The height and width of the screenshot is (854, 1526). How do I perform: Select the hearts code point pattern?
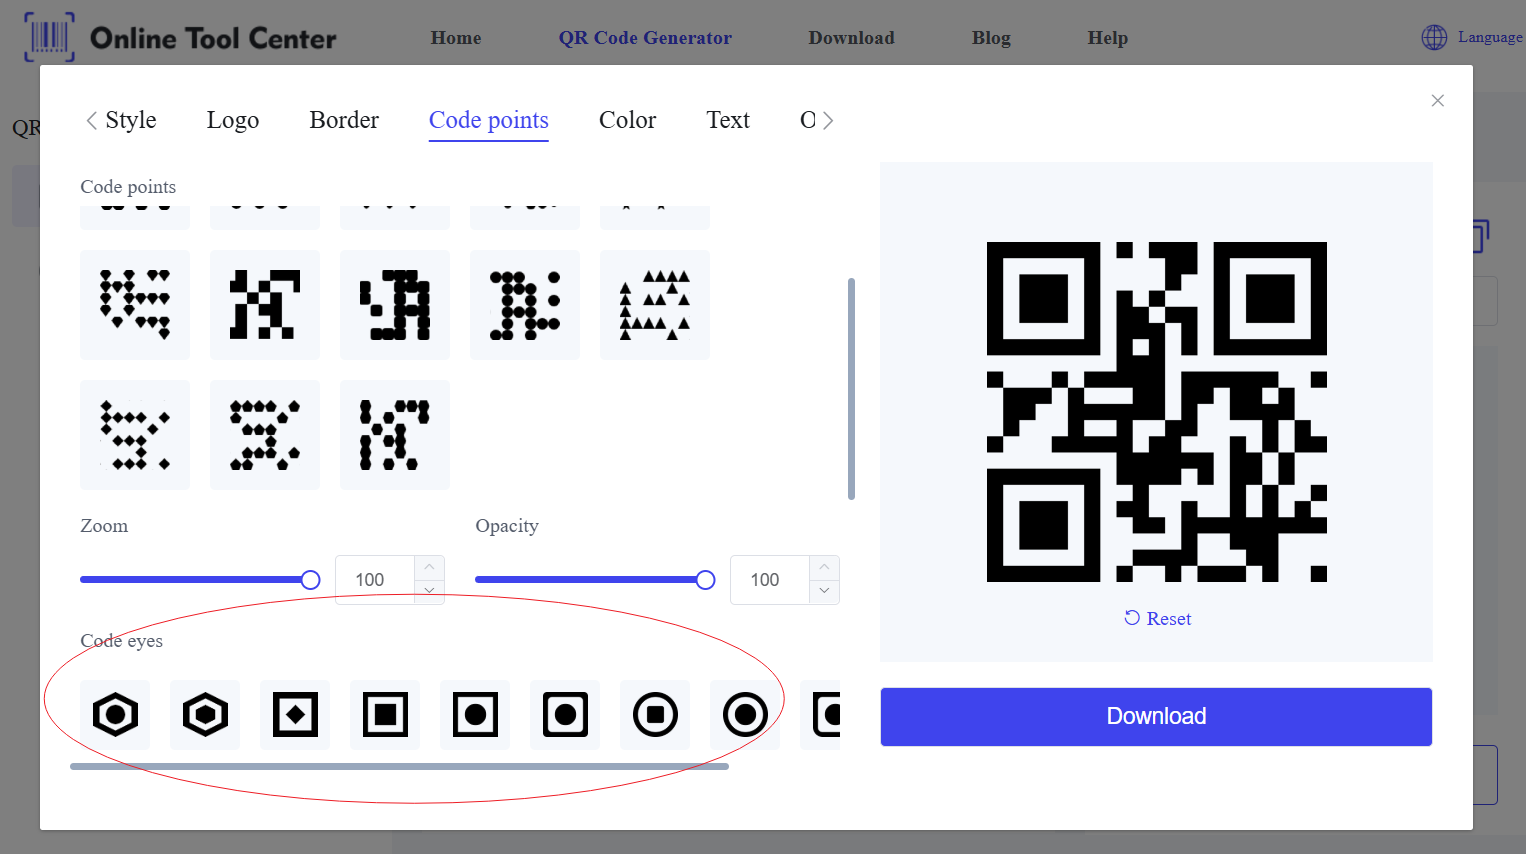(x=135, y=305)
